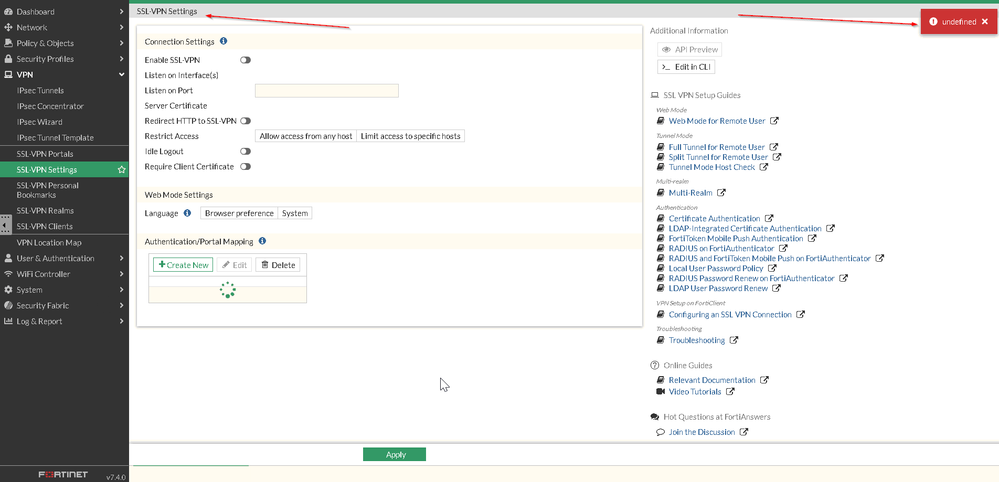999x482 pixels.
Task: Click the favorite star on SSL-VPN Settings
Action: tap(121, 170)
